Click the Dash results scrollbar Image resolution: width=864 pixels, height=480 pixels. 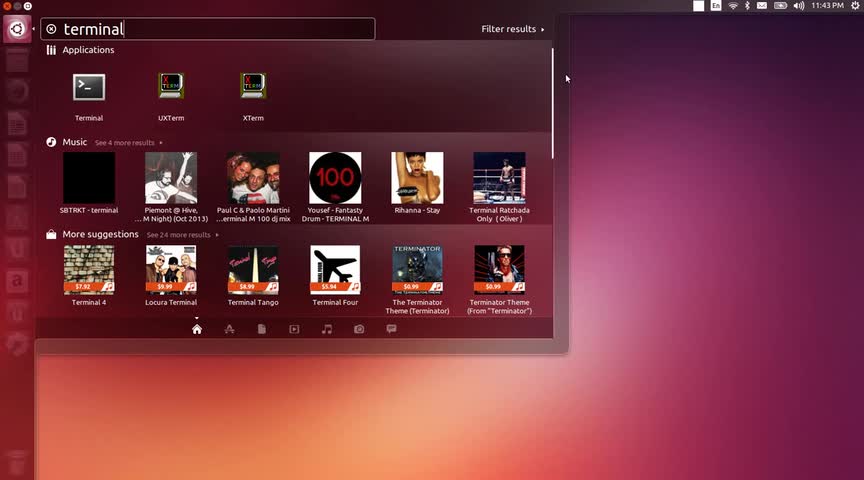pos(552,104)
